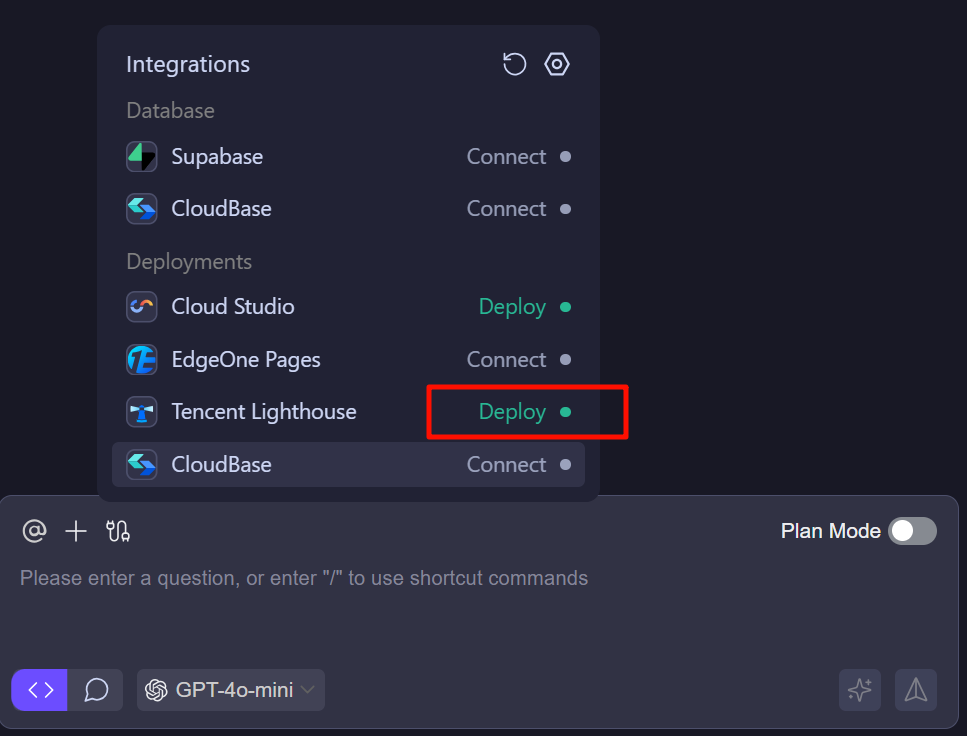Switch to chat mode bubble icon
This screenshot has height=736, width=967.
click(x=96, y=690)
